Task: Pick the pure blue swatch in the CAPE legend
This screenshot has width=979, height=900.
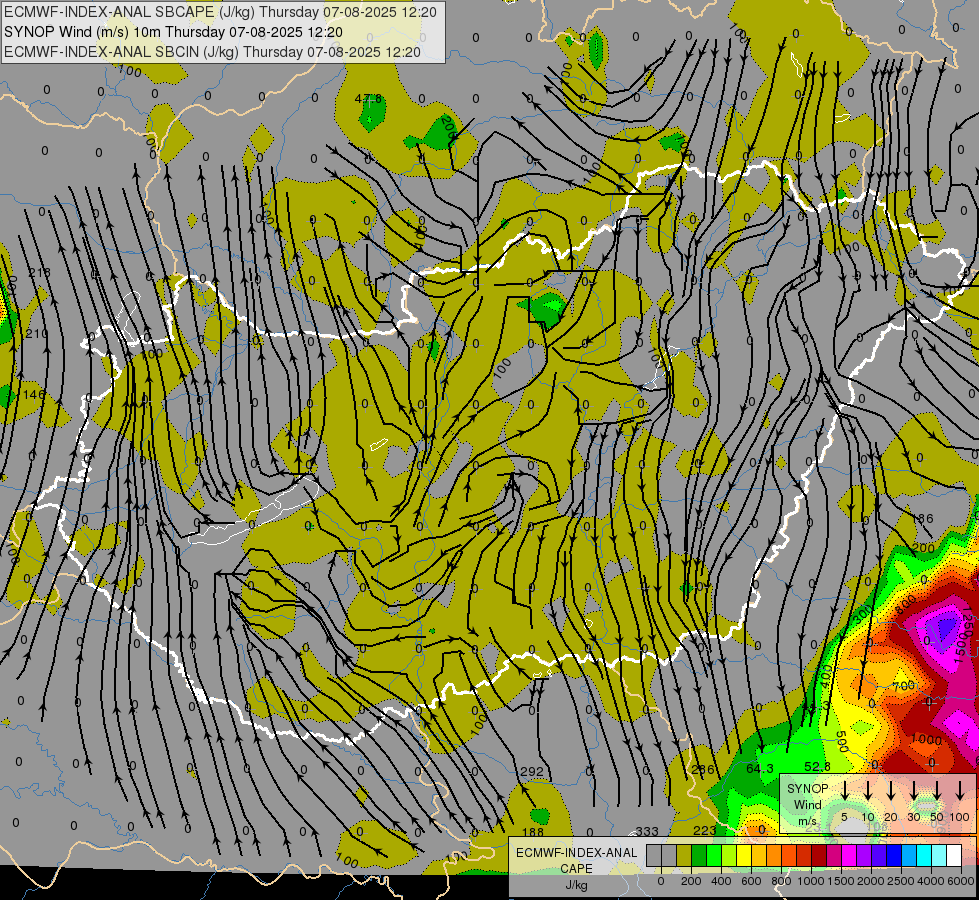Action: (893, 855)
